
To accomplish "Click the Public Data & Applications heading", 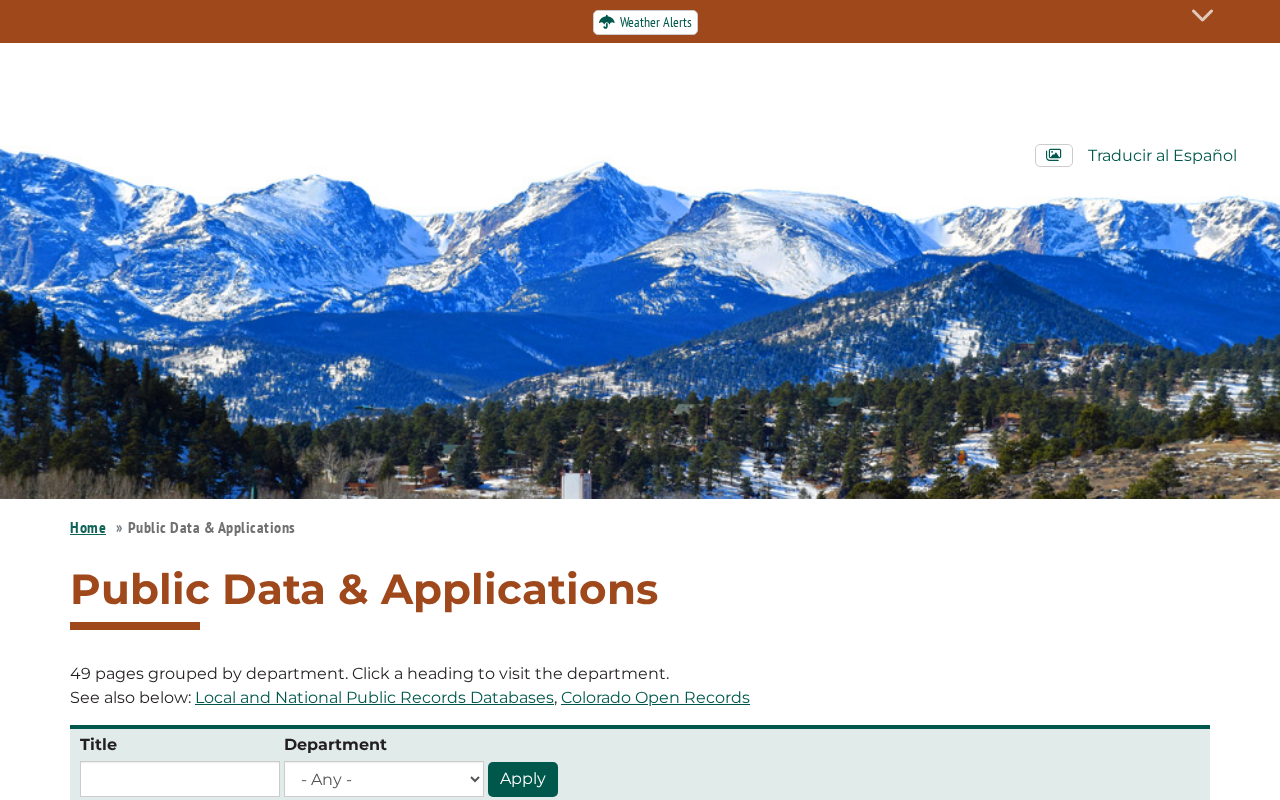I will [364, 589].
